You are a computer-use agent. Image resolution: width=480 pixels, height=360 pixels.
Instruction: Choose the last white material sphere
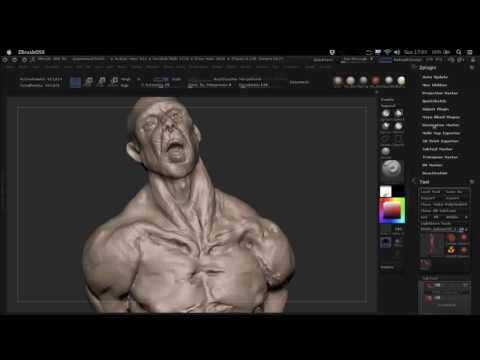[401, 81]
